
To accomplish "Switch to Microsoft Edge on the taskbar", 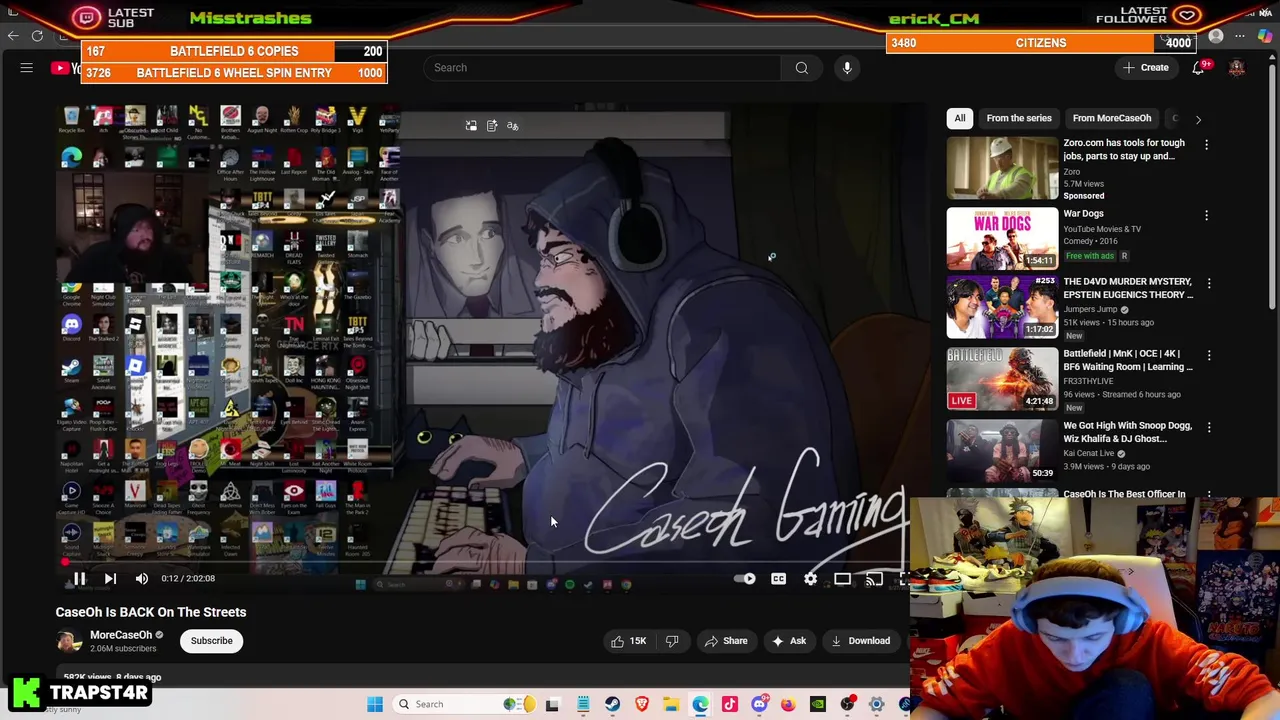I will point(700,704).
